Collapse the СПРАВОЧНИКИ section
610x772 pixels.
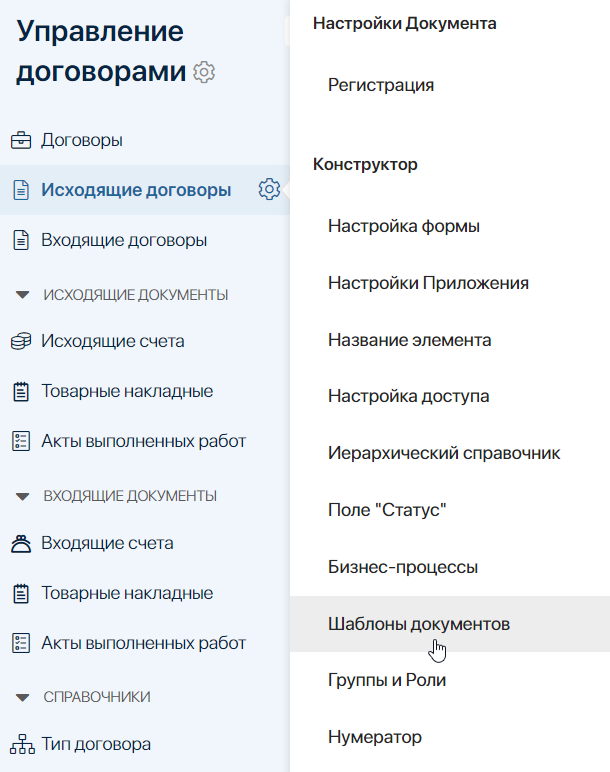point(23,697)
